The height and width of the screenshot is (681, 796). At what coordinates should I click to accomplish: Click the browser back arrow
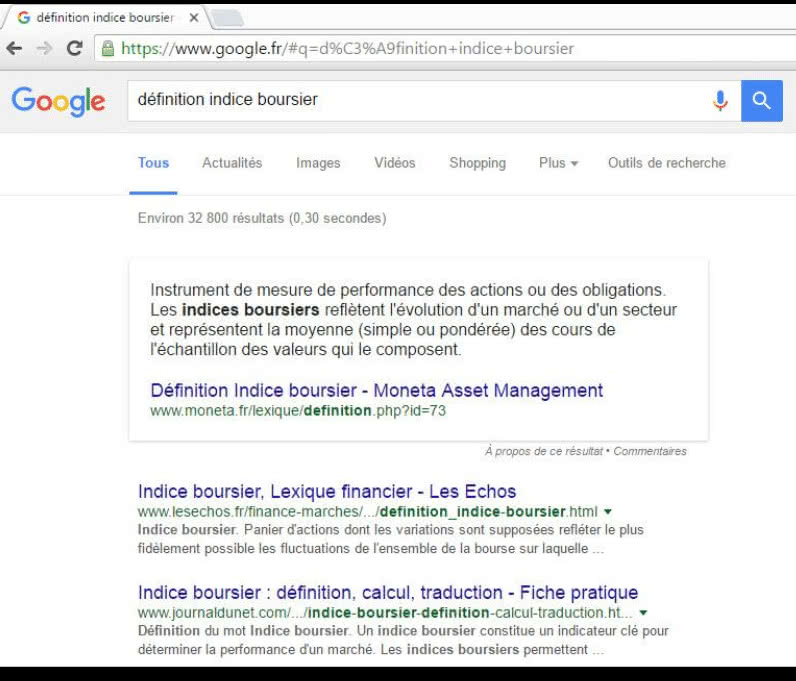pos(14,48)
